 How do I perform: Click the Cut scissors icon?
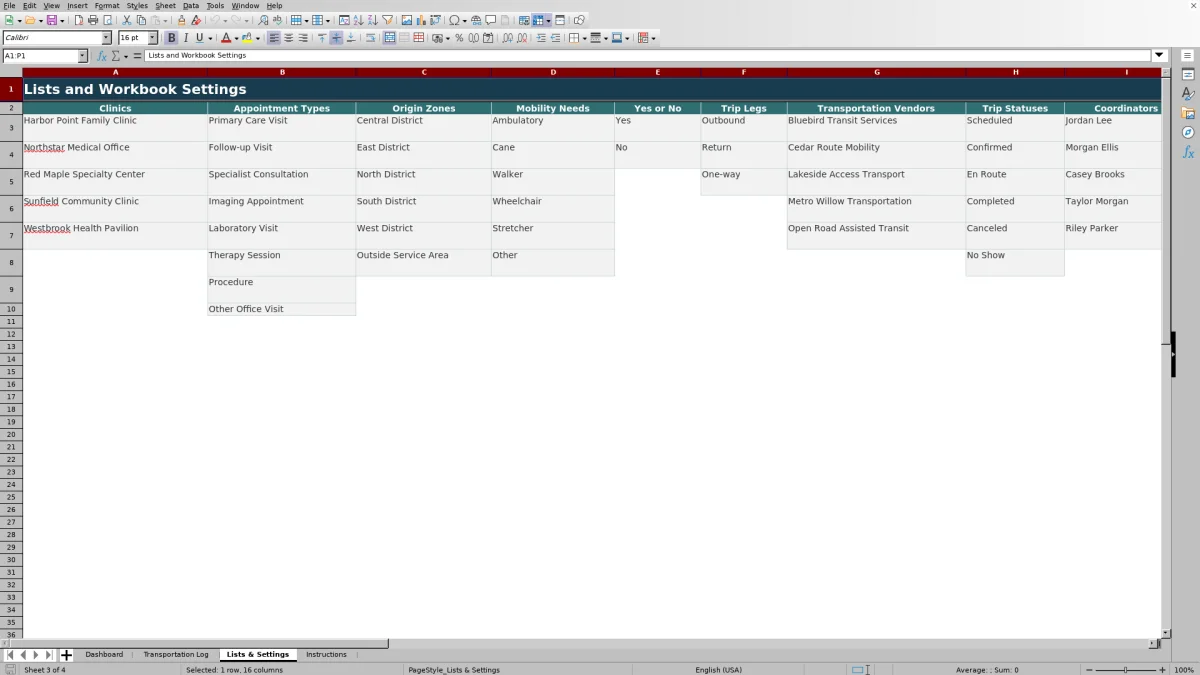pos(127,20)
